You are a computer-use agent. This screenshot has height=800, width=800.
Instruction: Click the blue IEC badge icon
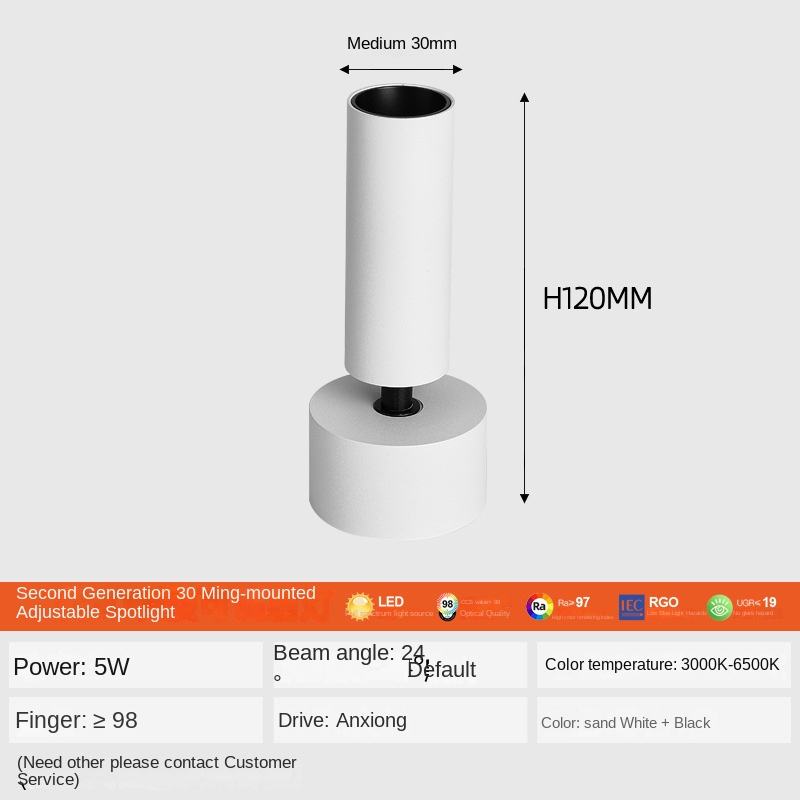tap(631, 607)
